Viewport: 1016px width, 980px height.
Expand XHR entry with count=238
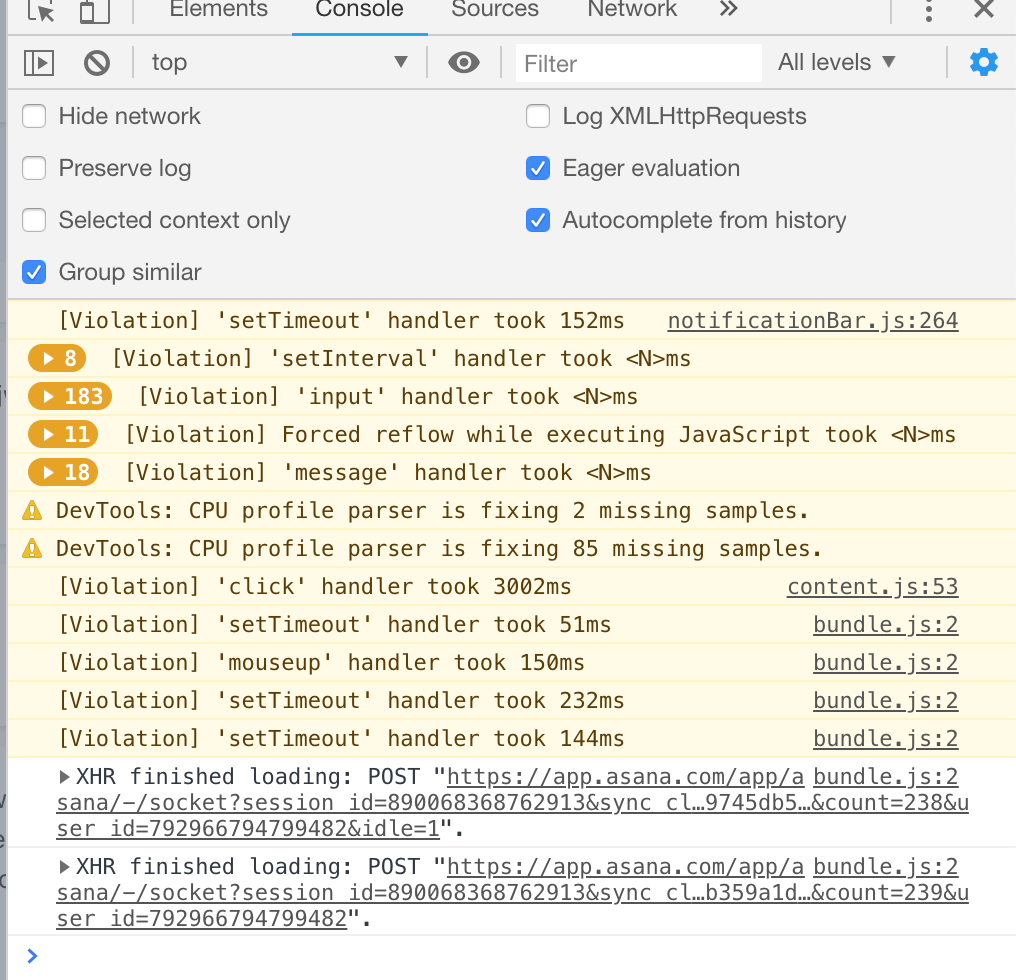(x=64, y=776)
